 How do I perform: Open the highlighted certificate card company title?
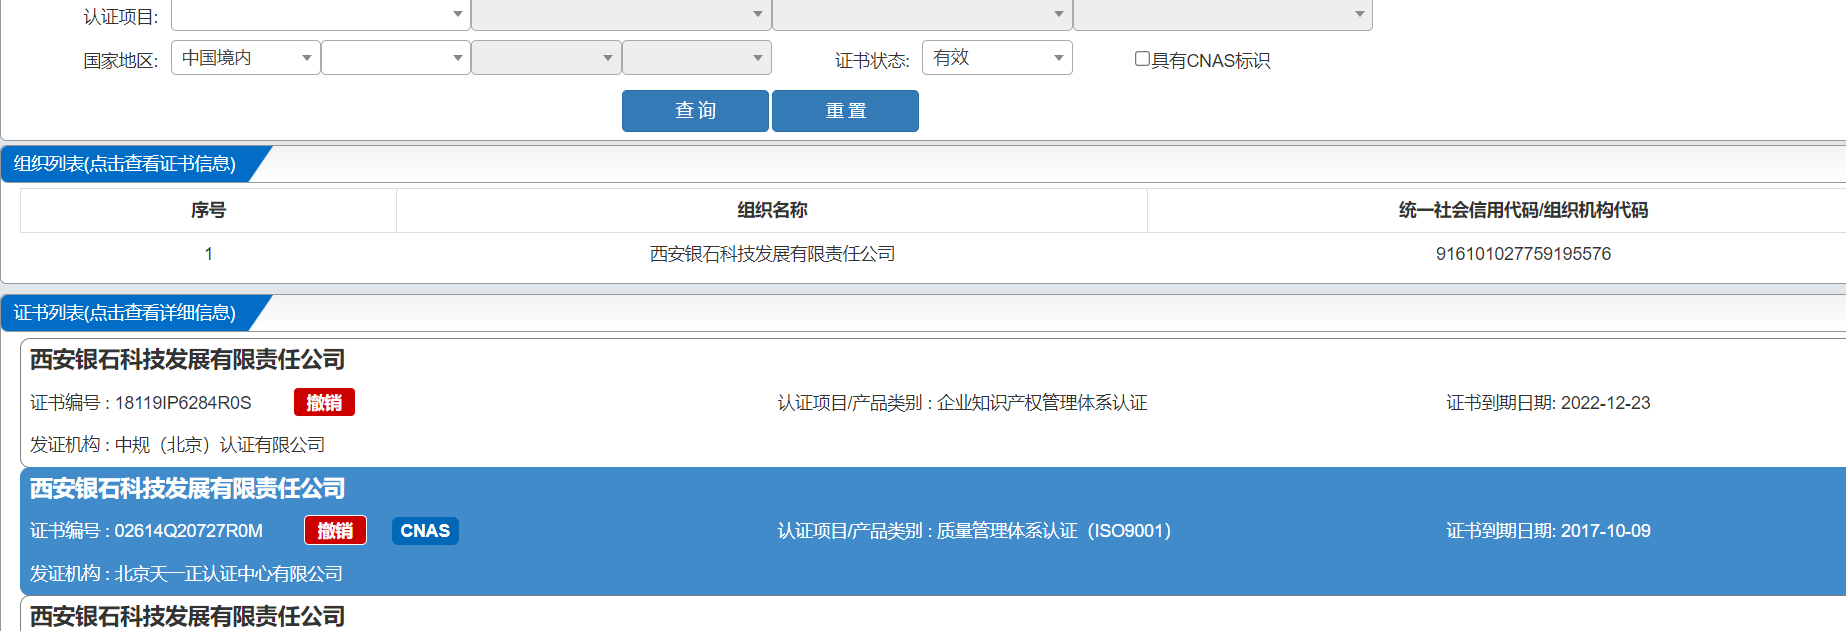pos(188,489)
